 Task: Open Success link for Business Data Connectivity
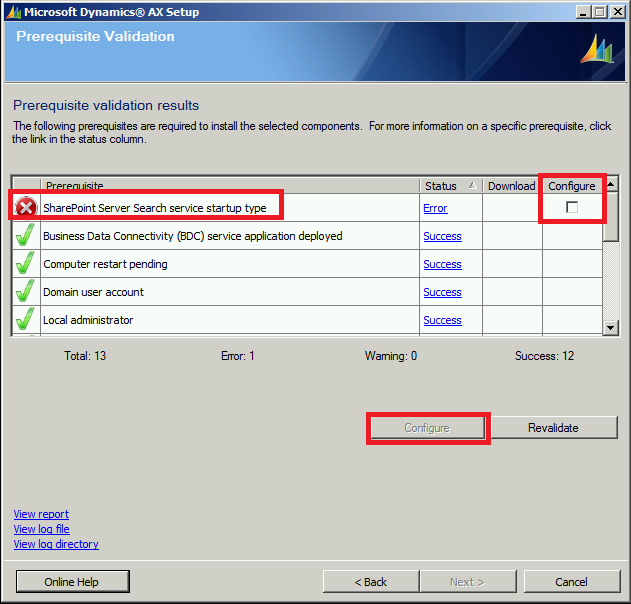[x=442, y=236]
